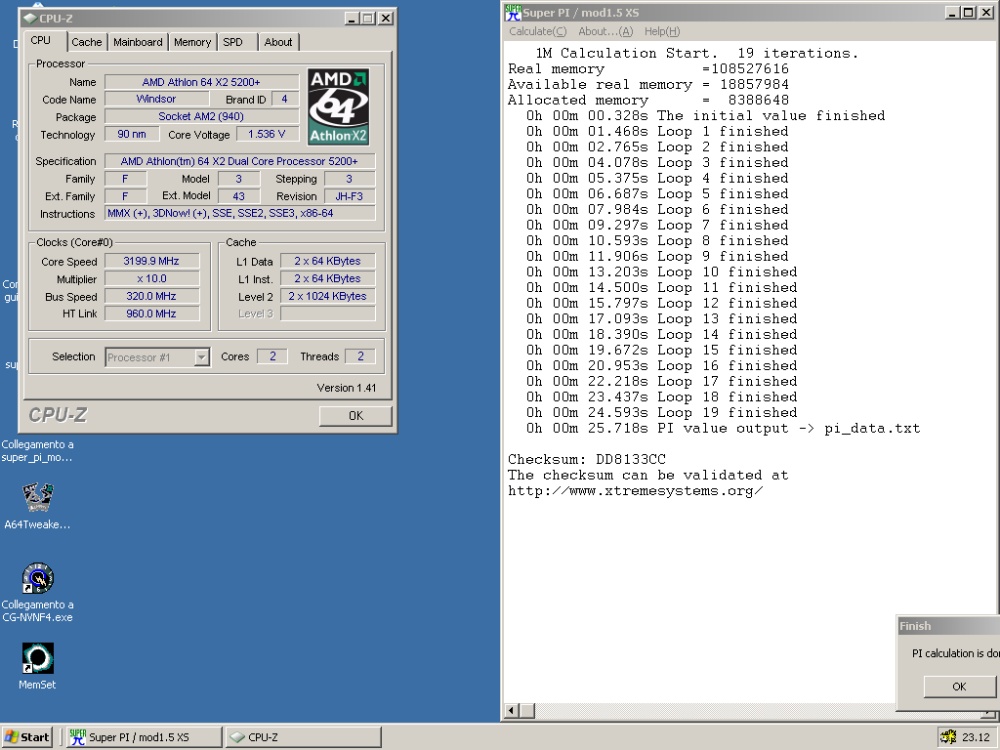Click the Core Speed value 3199.9 MHz
Viewport: 1000px width, 750px height.
152,261
